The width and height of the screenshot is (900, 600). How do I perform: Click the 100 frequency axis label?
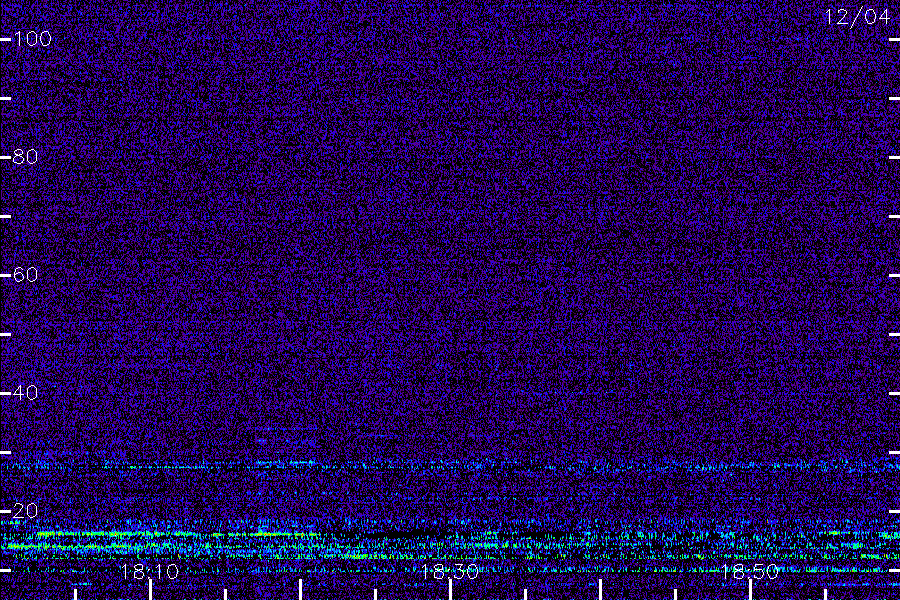[x=33, y=39]
